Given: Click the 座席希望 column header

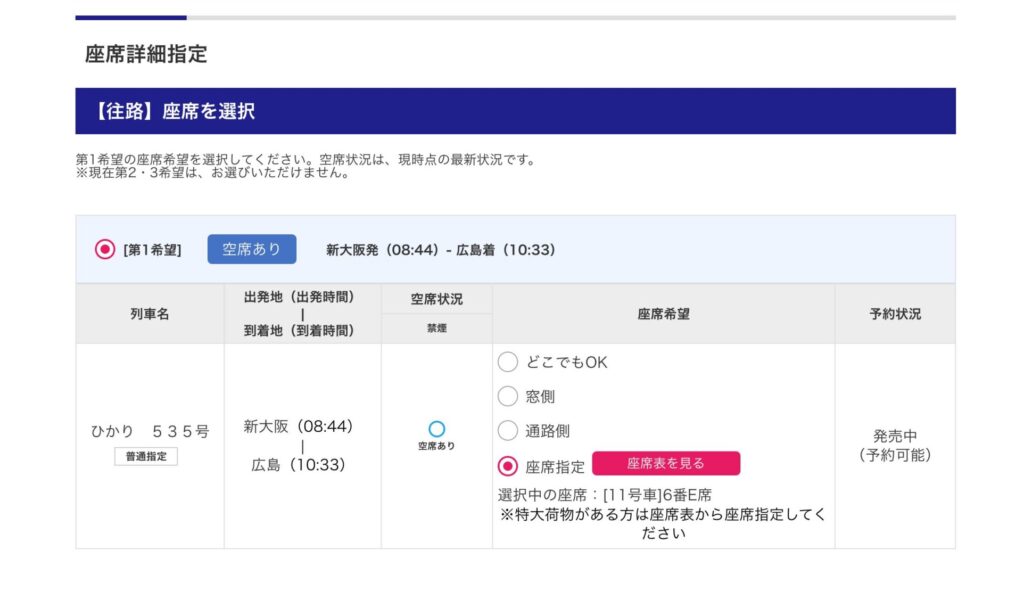Looking at the screenshot, I should [x=663, y=314].
